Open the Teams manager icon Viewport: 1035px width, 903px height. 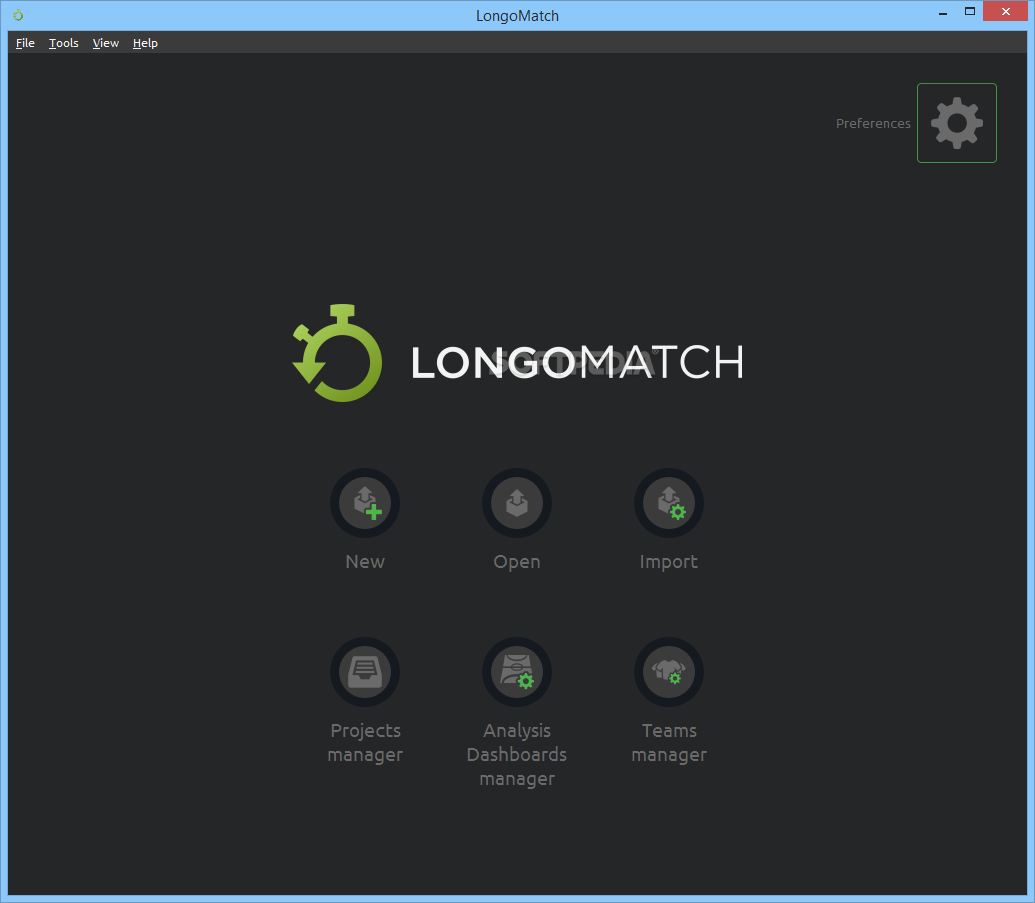click(x=669, y=672)
